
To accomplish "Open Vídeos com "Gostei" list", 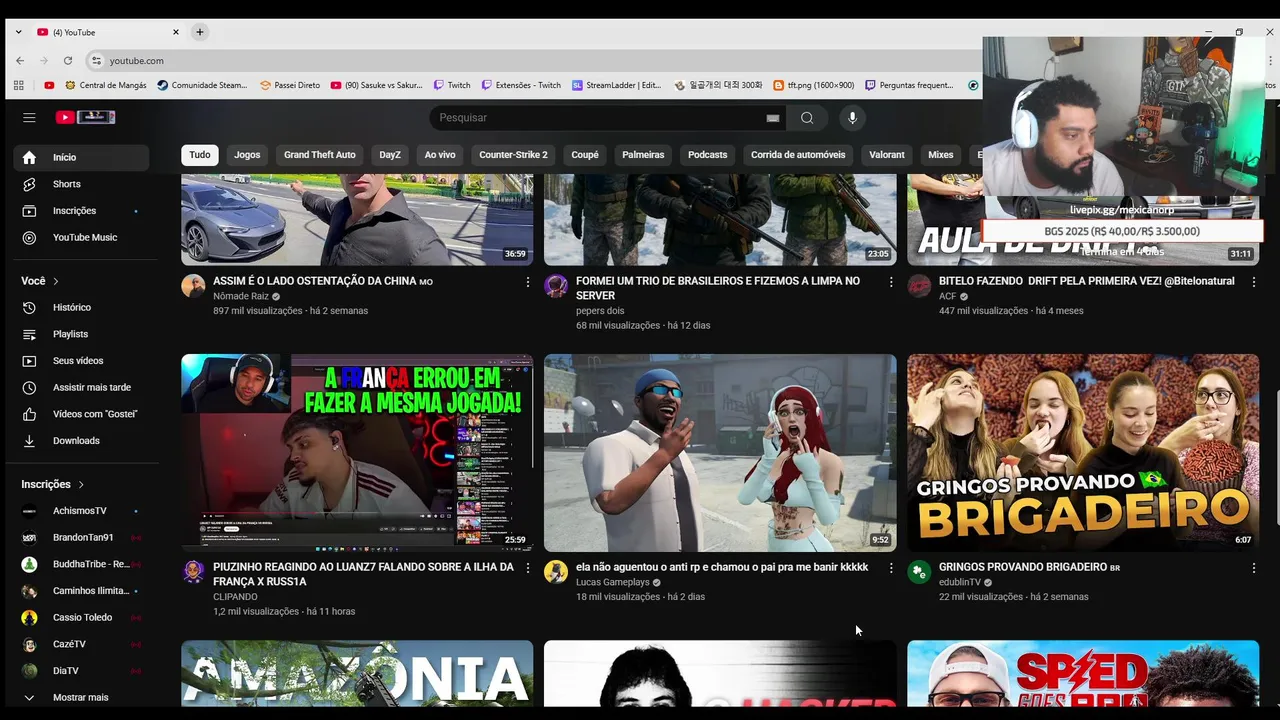I will click(81, 414).
